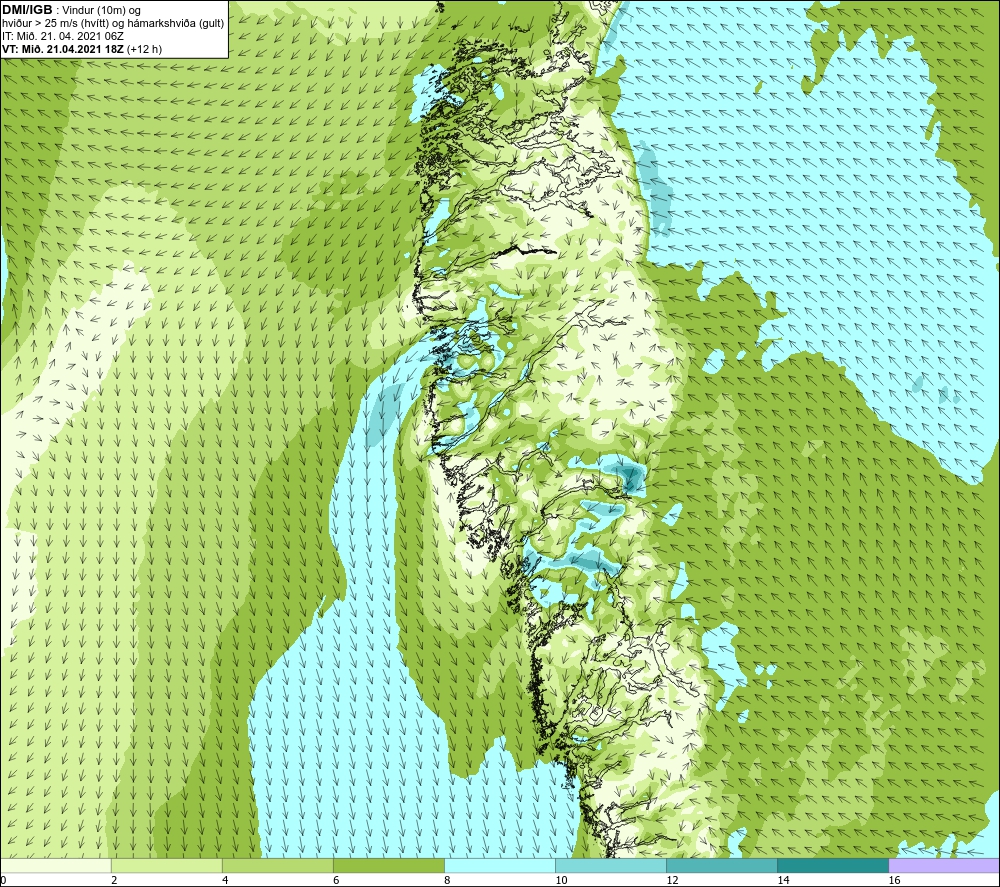
Task: Click the 4–6 m/s green legend swatch
Action: click(x=277, y=866)
